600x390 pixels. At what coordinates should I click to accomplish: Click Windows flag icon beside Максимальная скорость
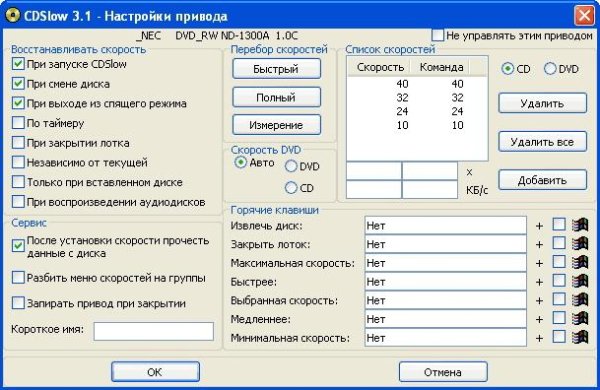click(x=580, y=263)
